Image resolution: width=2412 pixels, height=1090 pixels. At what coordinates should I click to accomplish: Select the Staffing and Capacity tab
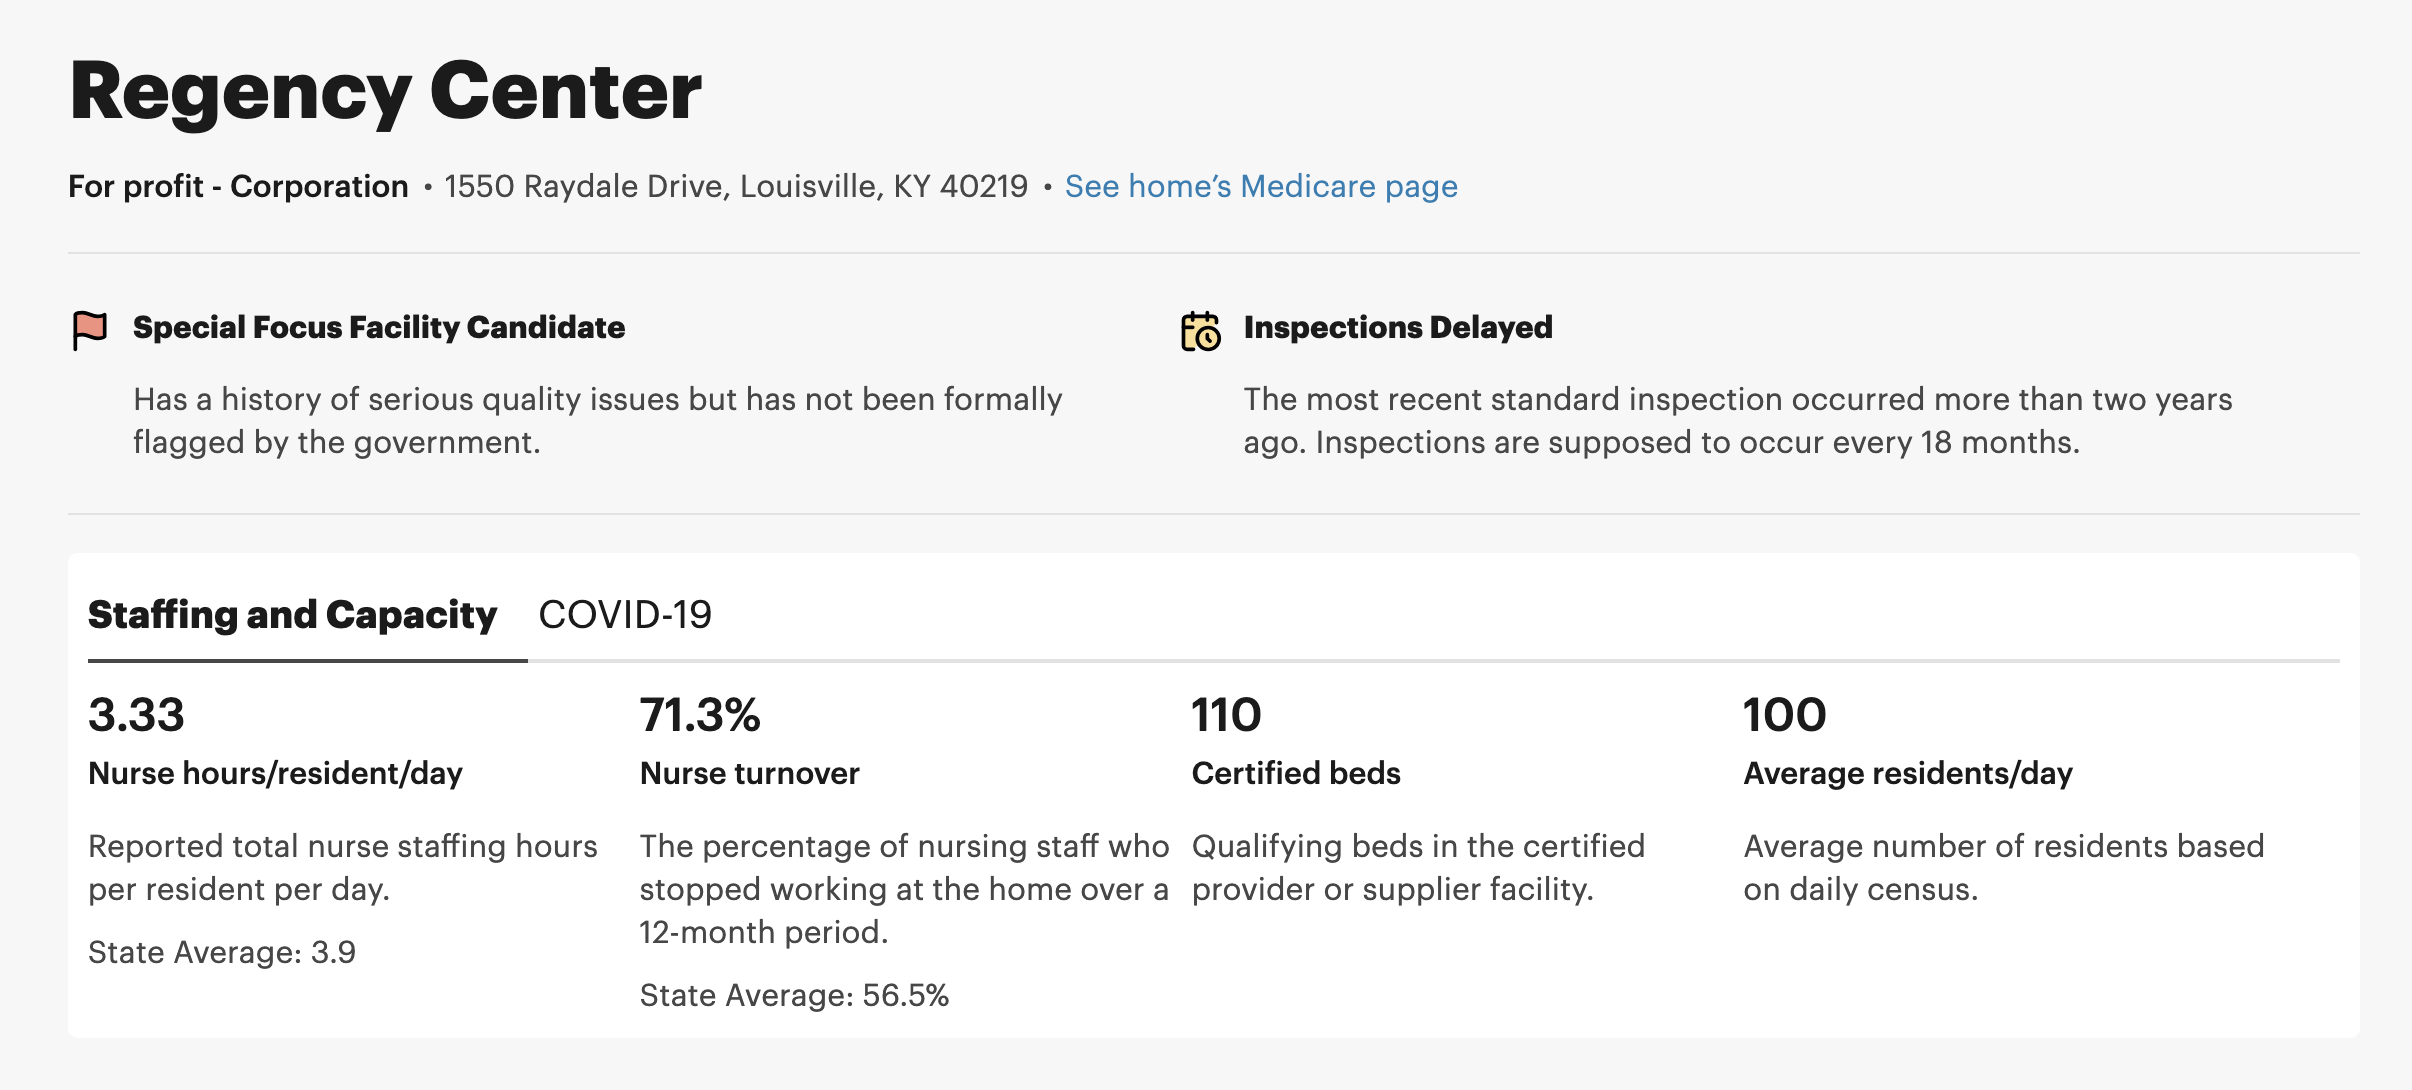292,614
